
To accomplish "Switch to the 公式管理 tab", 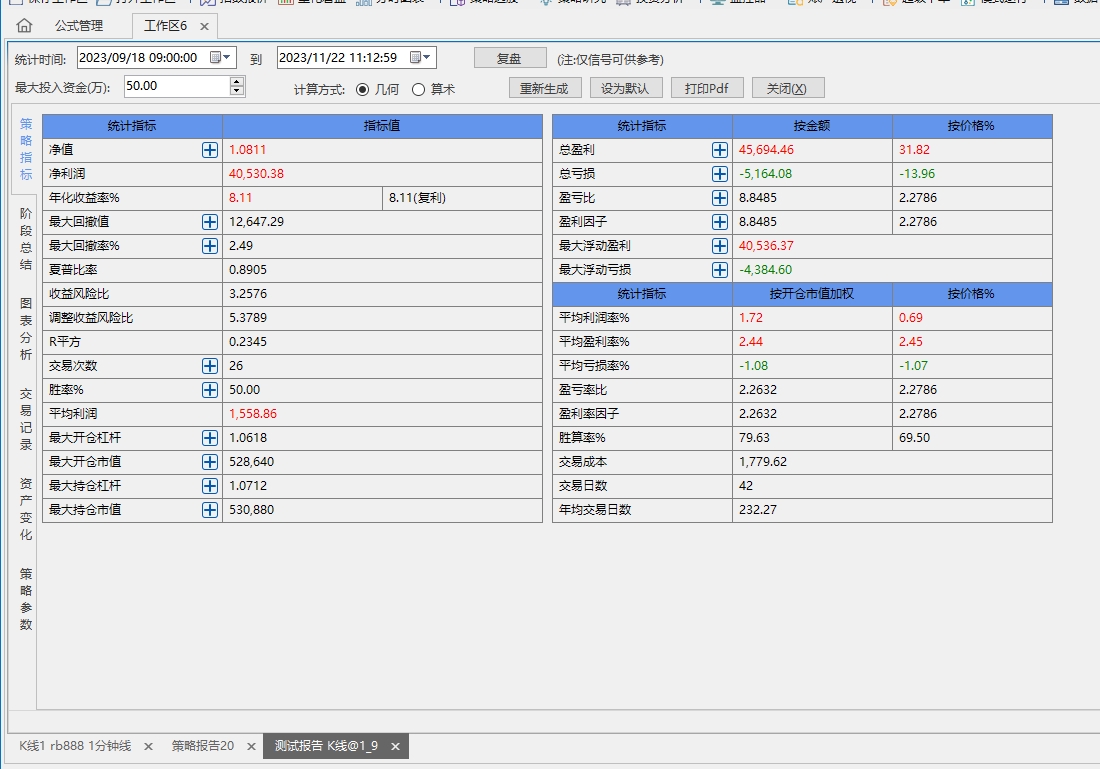I will point(79,26).
